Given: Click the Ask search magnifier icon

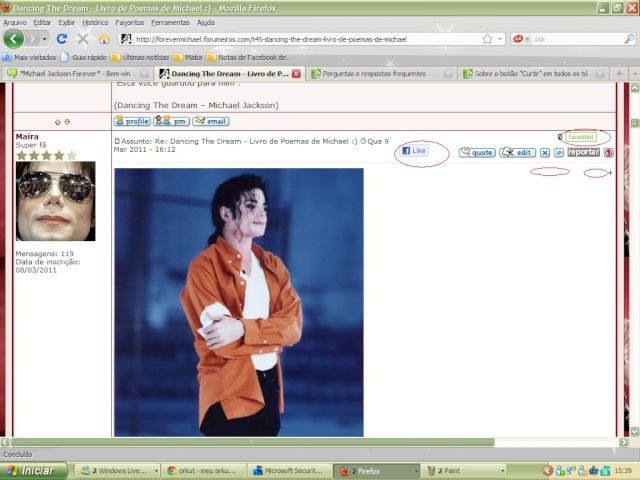Looking at the screenshot, I should [x=629, y=39].
